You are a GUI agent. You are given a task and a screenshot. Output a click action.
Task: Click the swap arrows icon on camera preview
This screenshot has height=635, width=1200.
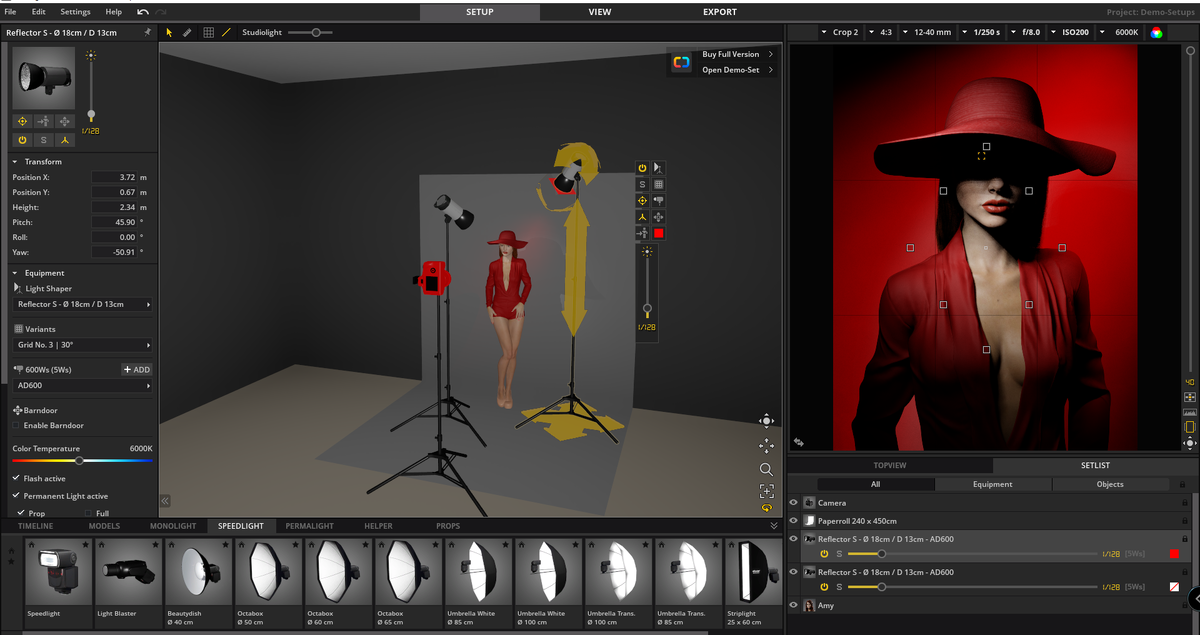(798, 441)
